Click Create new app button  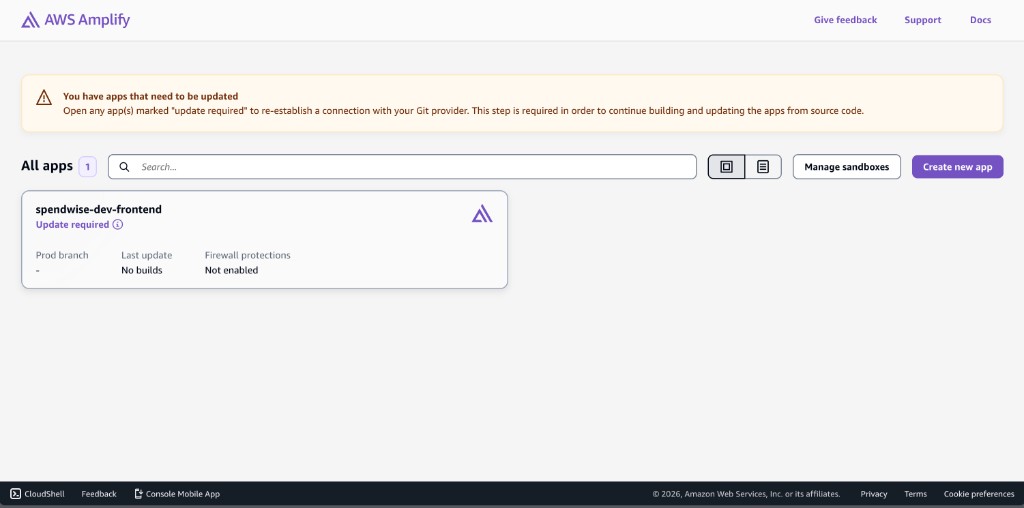957,167
